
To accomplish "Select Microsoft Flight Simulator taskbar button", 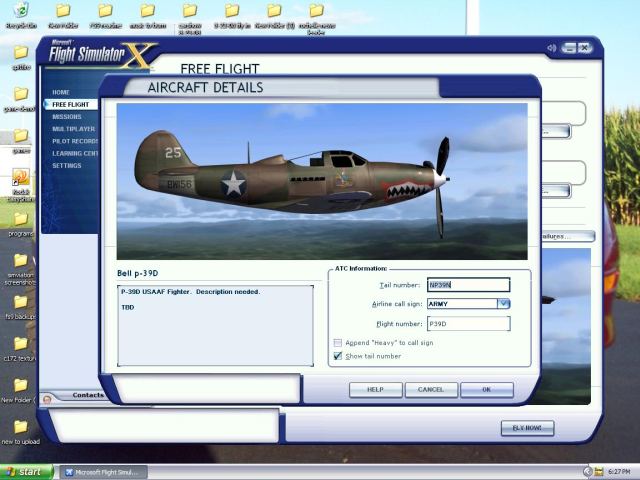I will pos(104,472).
